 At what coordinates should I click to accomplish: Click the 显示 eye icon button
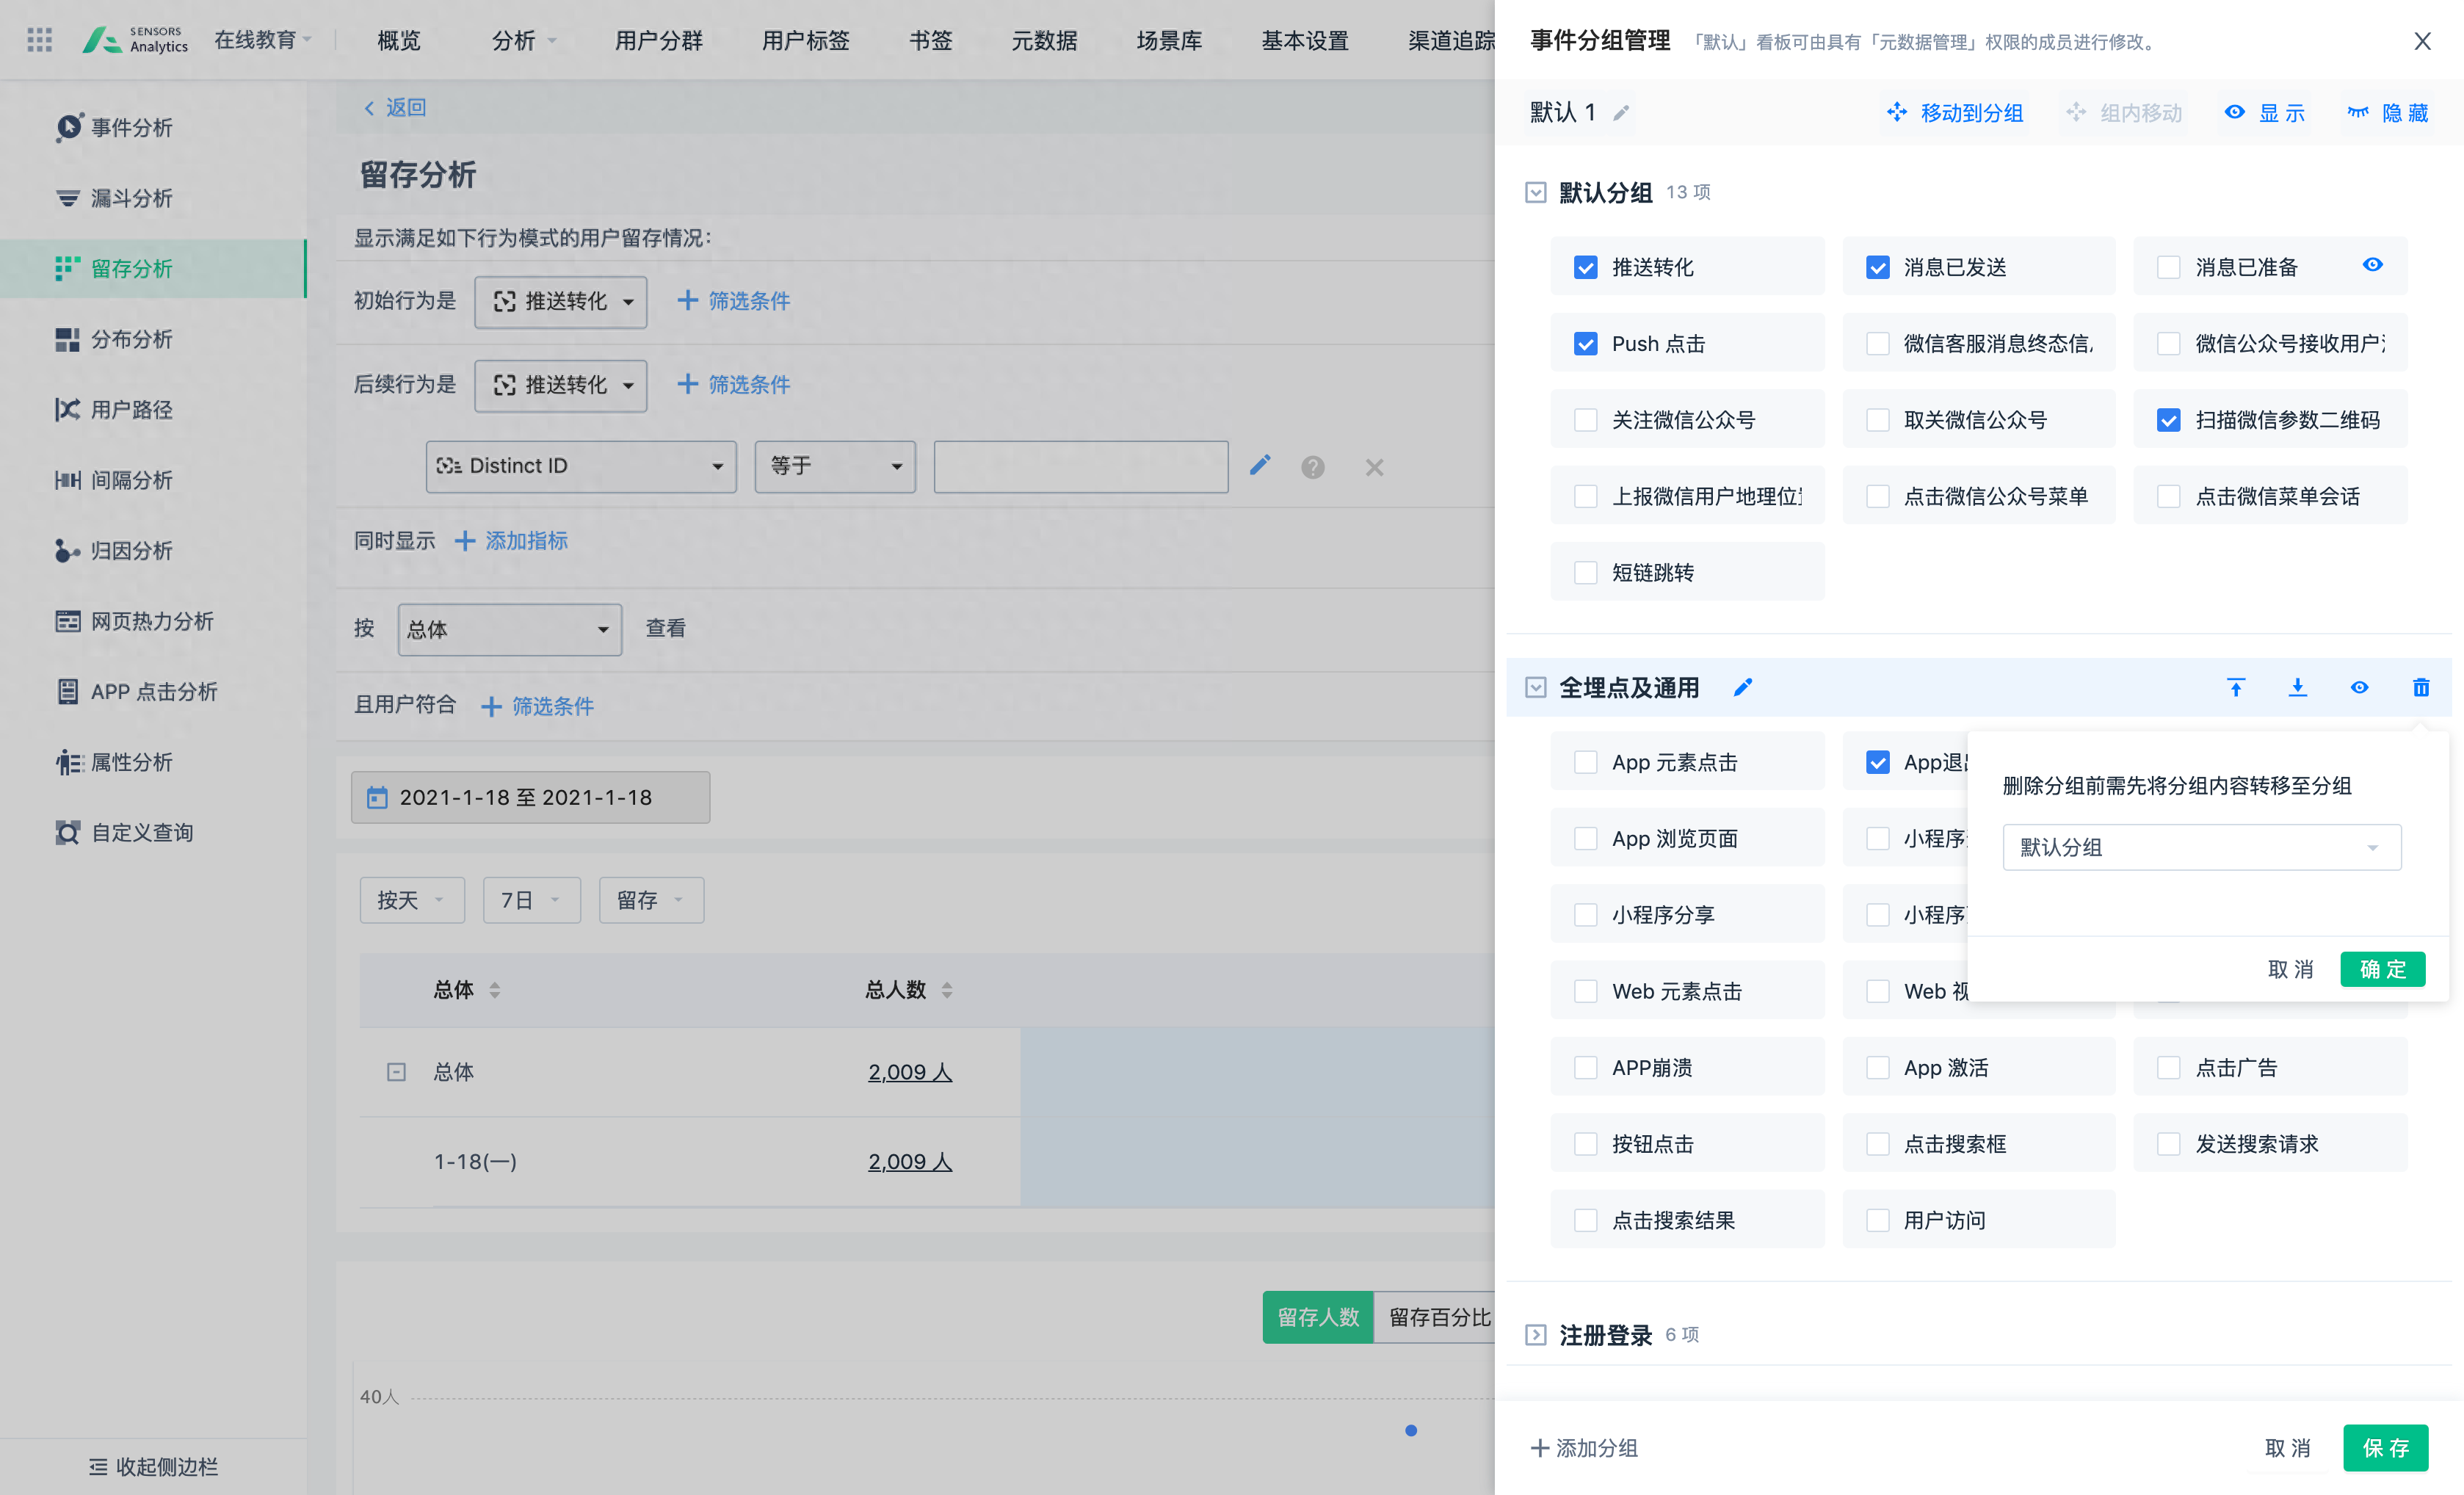[x=2234, y=112]
